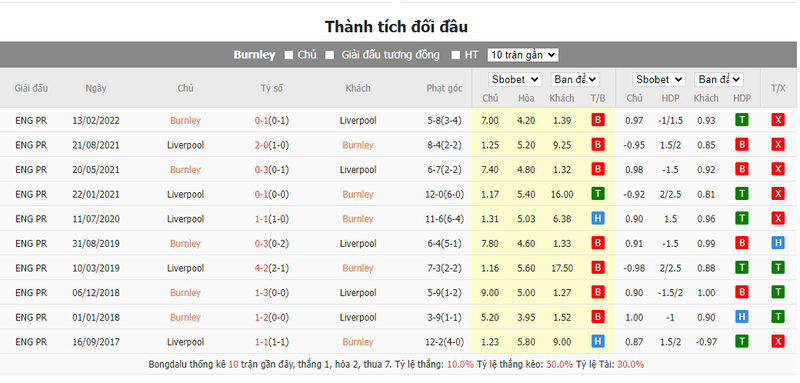This screenshot has height=383, width=800.
Task: Click green T over/under badge for 10/03/2019 row
Action: click(778, 268)
